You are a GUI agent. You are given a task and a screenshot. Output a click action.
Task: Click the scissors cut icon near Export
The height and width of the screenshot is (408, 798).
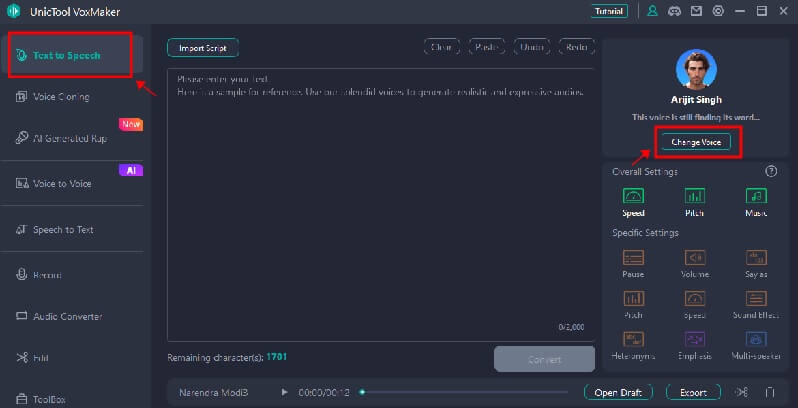click(x=742, y=392)
